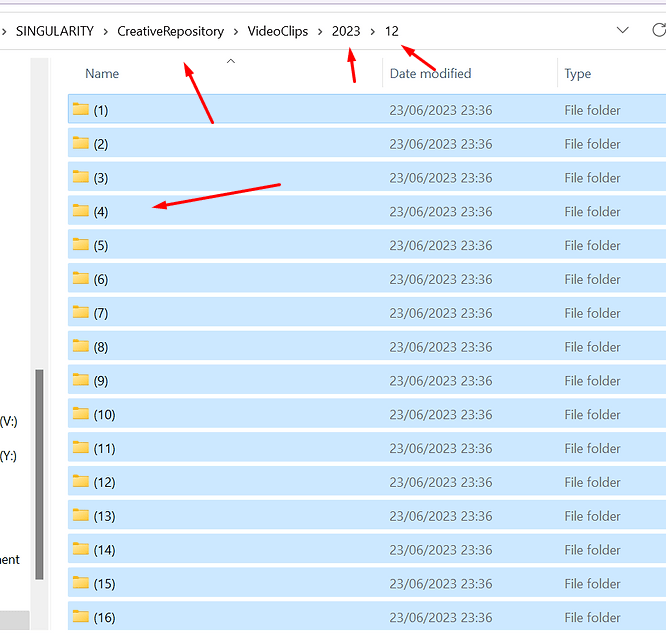
Task: Click the folder icon of (14)
Action: [x=80, y=549]
